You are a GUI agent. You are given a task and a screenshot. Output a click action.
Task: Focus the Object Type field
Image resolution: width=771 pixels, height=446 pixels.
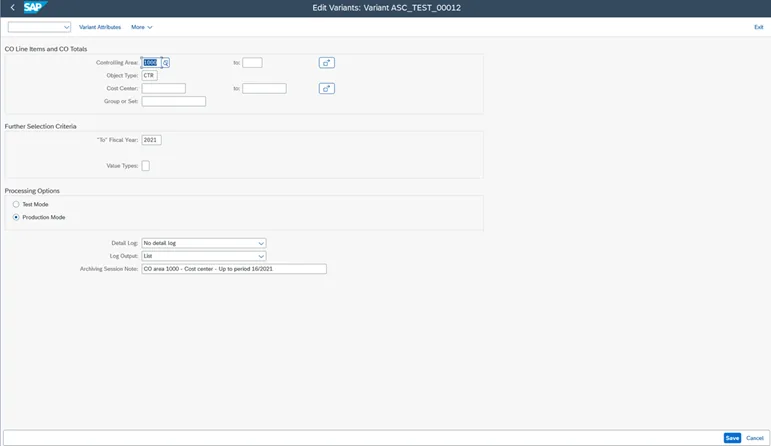click(x=149, y=75)
